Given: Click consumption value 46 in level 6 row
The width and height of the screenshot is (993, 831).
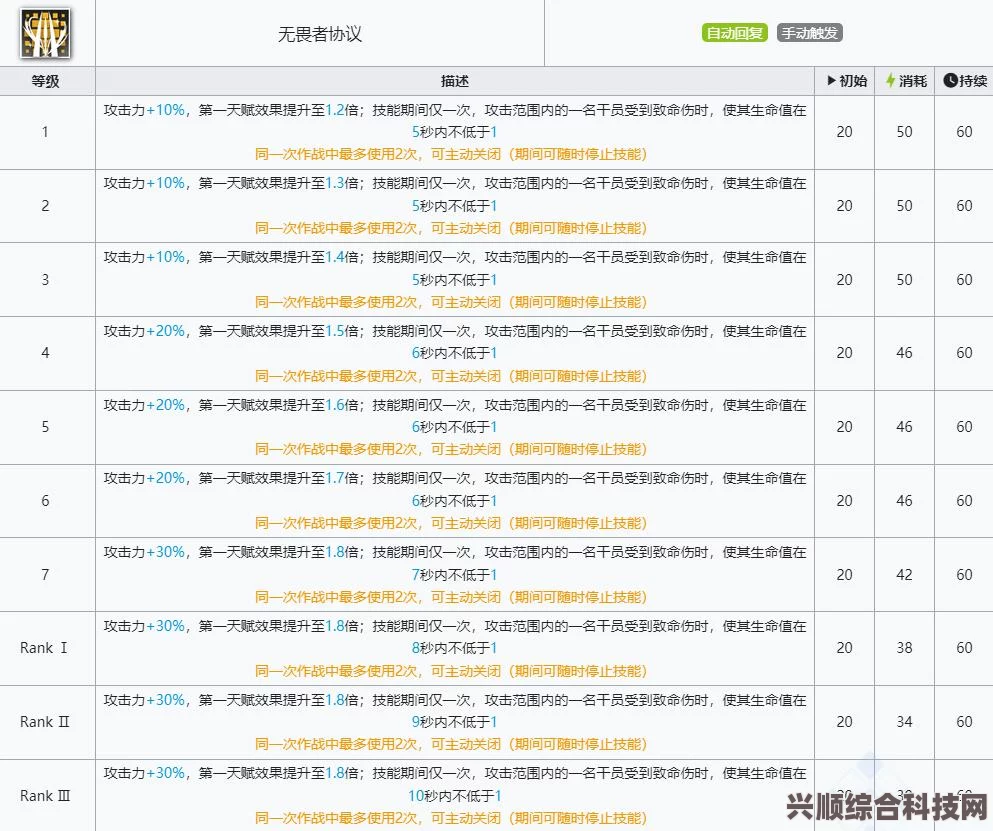Looking at the screenshot, I should [x=904, y=500].
